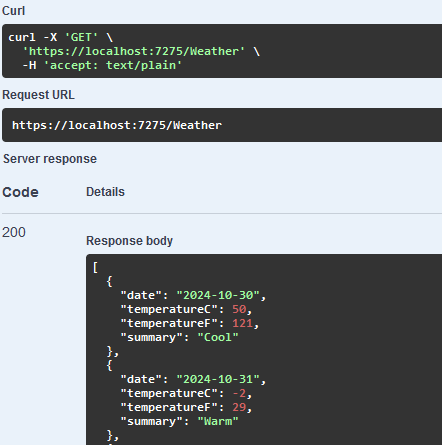This screenshot has width=442, height=445.
Task: Click the curl -X 'GET' command line
Action: (x=61, y=37)
